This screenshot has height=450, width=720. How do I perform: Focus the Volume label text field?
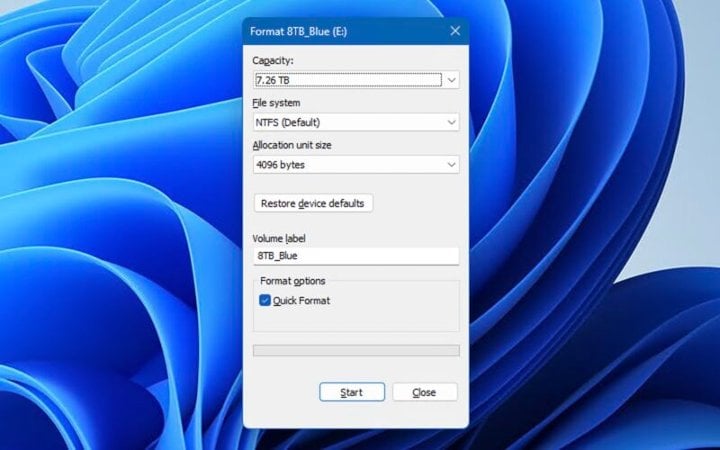click(356, 256)
